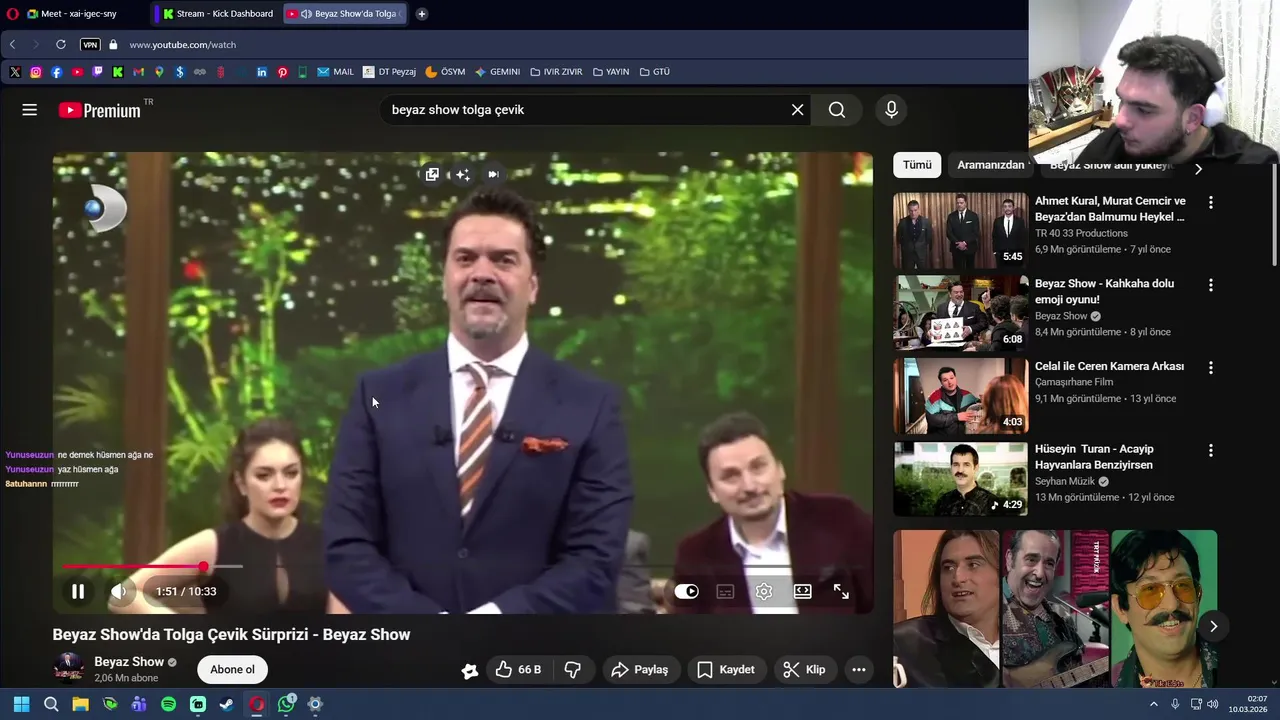Open the 'Ahmet Kural, Murat Cemcir' video thumbnail
Screen dimensions: 1280x720
coord(960,230)
